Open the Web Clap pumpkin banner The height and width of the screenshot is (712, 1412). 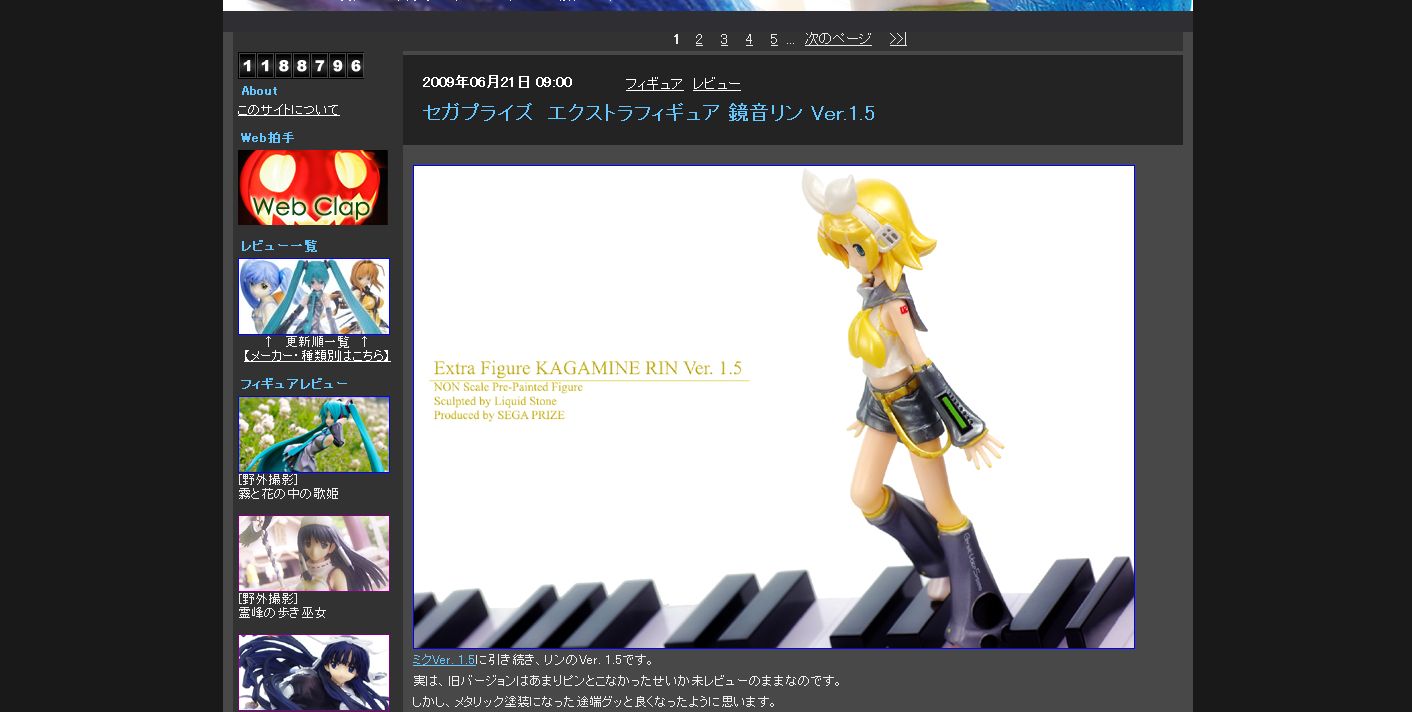[x=313, y=187]
